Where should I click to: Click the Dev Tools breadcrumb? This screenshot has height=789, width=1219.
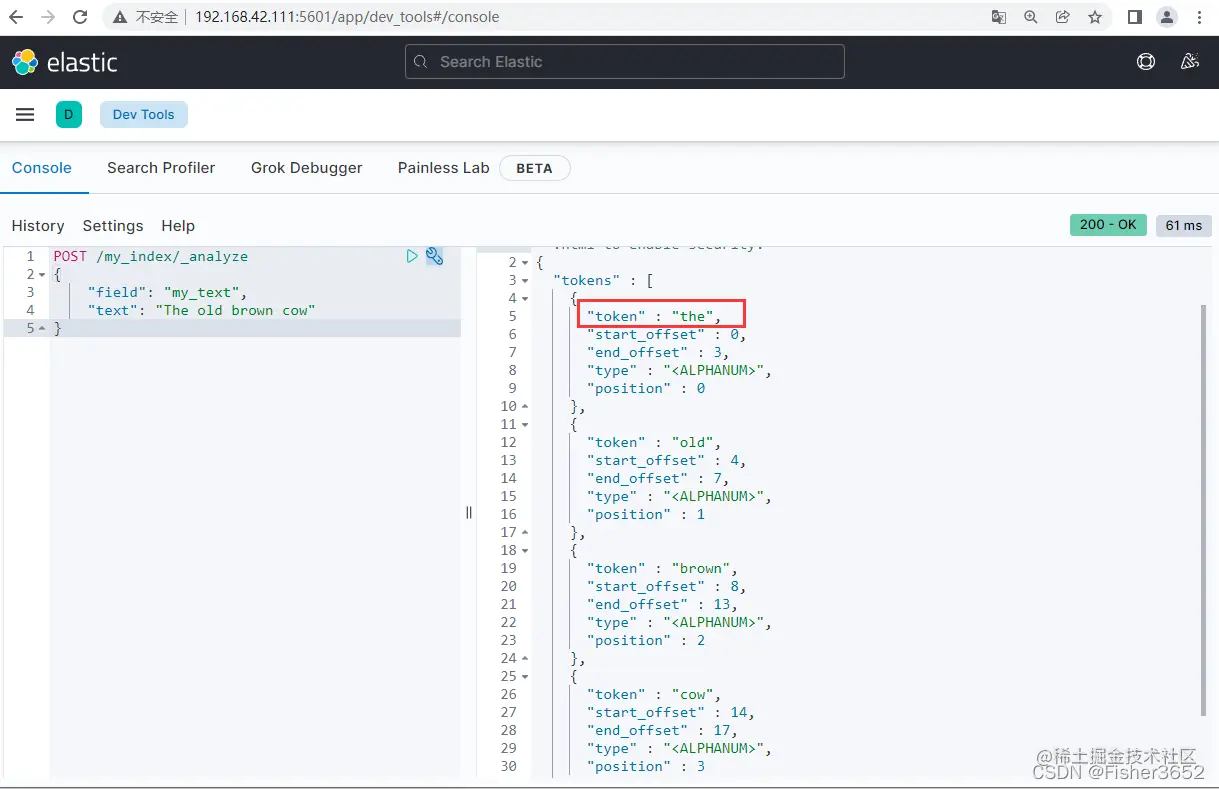(144, 114)
